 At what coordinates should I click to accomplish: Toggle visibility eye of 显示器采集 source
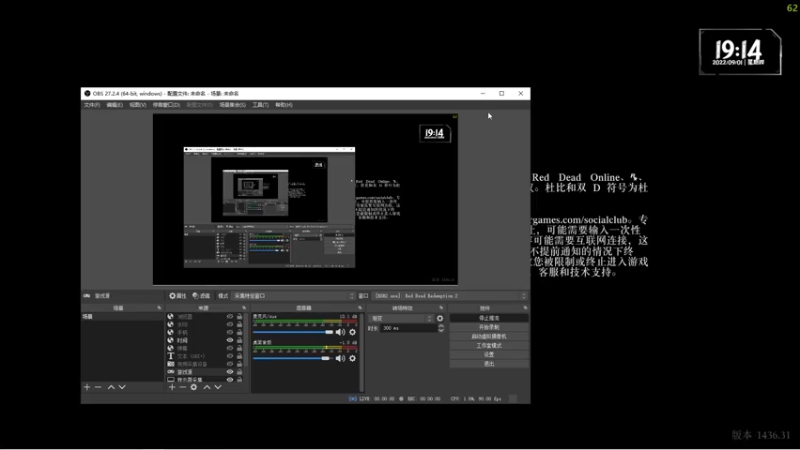[x=230, y=380]
